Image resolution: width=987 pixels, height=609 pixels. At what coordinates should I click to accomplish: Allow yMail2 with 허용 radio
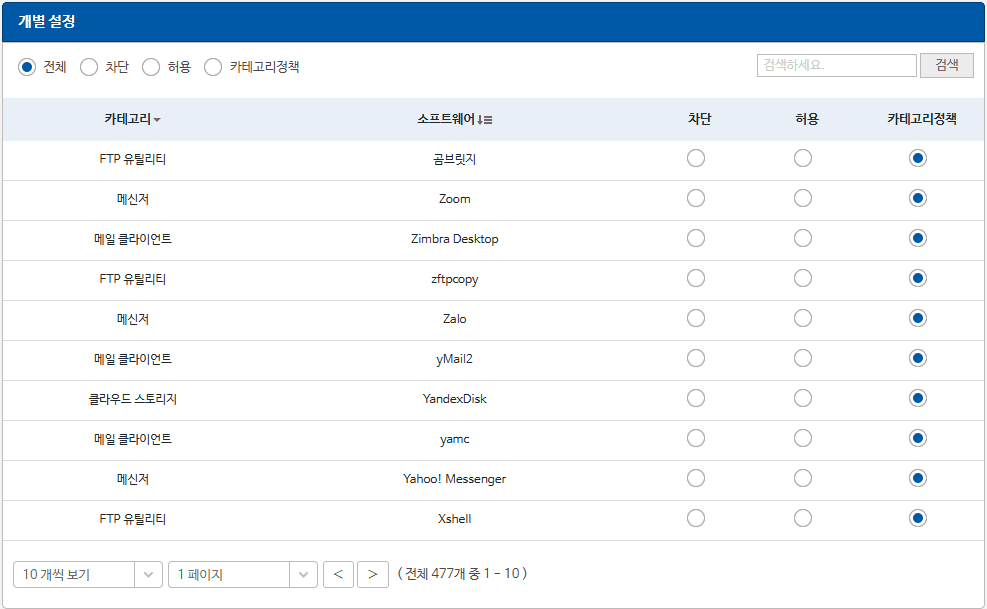[x=803, y=358]
